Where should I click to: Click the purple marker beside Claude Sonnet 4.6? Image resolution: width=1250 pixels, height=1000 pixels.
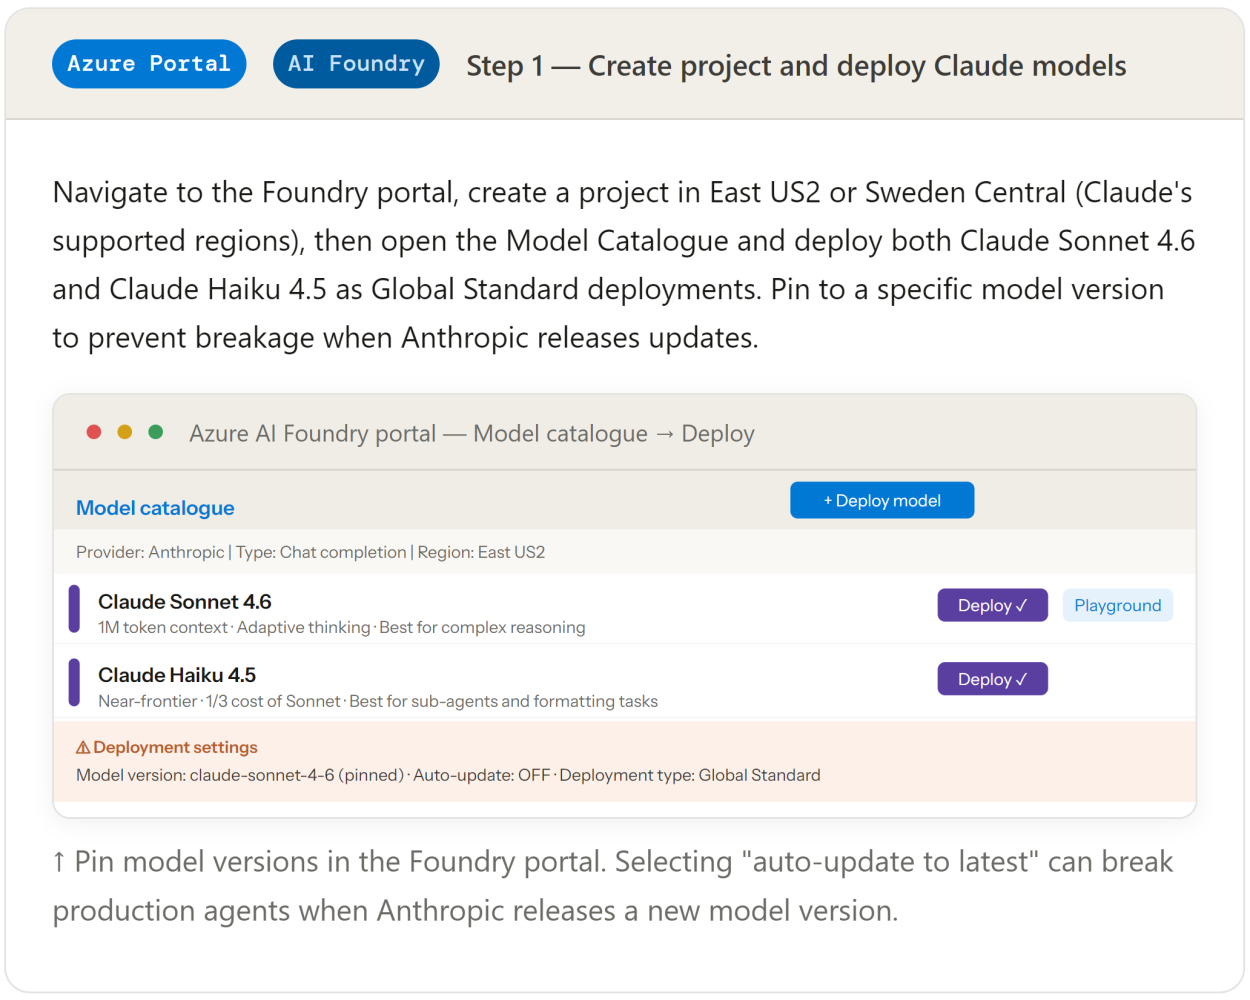tap(74, 609)
